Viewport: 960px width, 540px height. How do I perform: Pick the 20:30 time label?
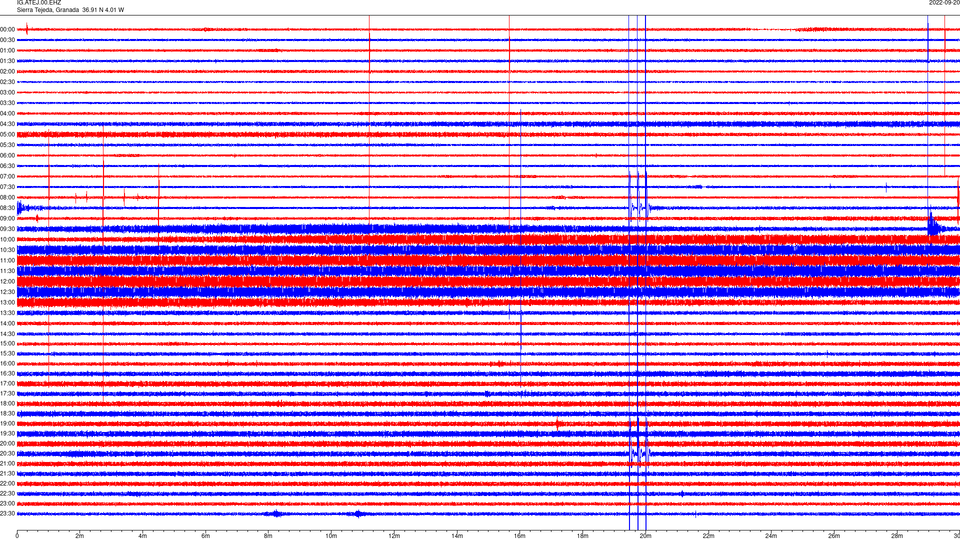pos(7,454)
